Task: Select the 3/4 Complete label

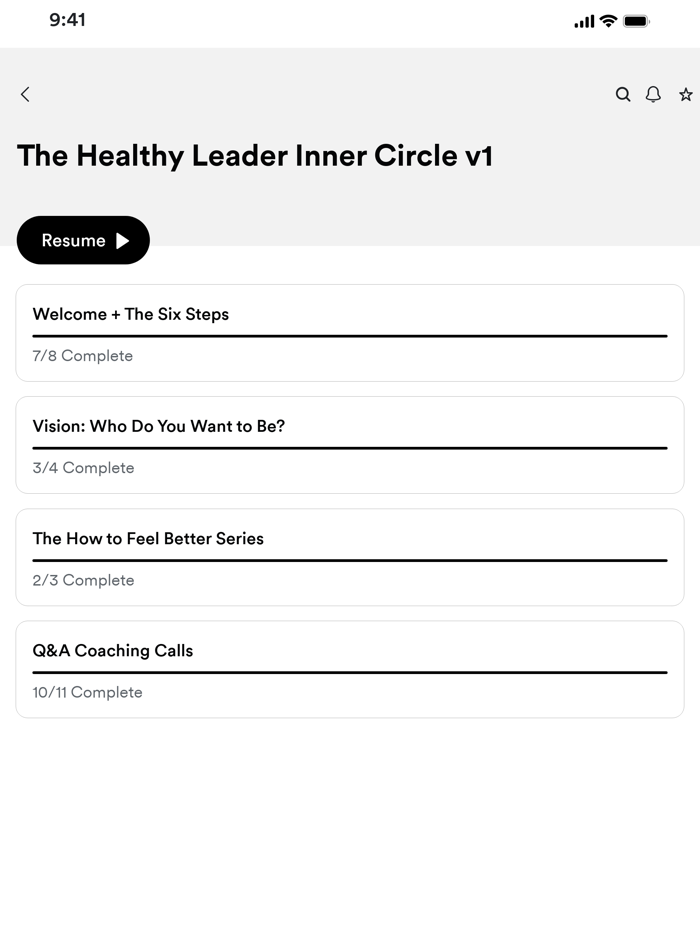Action: pyautogui.click(x=81, y=467)
